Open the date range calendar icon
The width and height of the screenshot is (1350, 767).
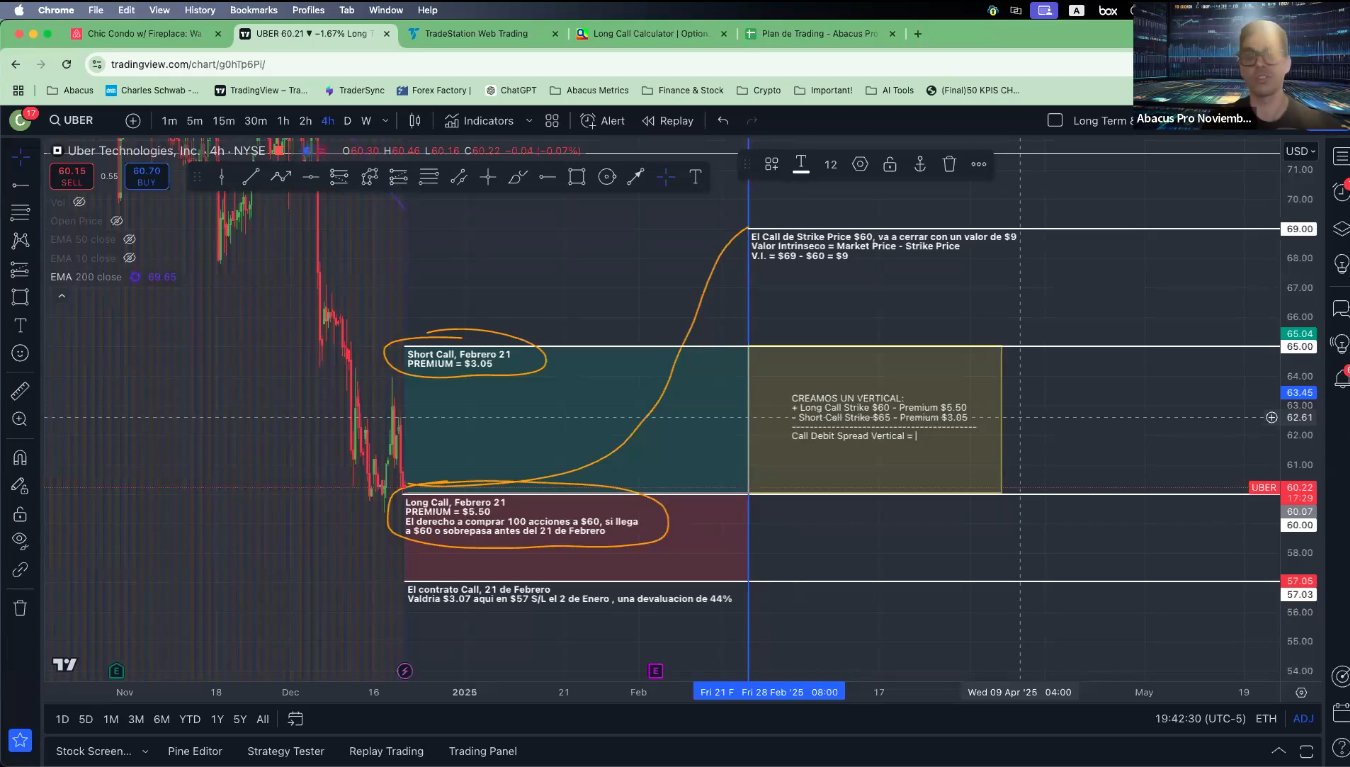295,719
